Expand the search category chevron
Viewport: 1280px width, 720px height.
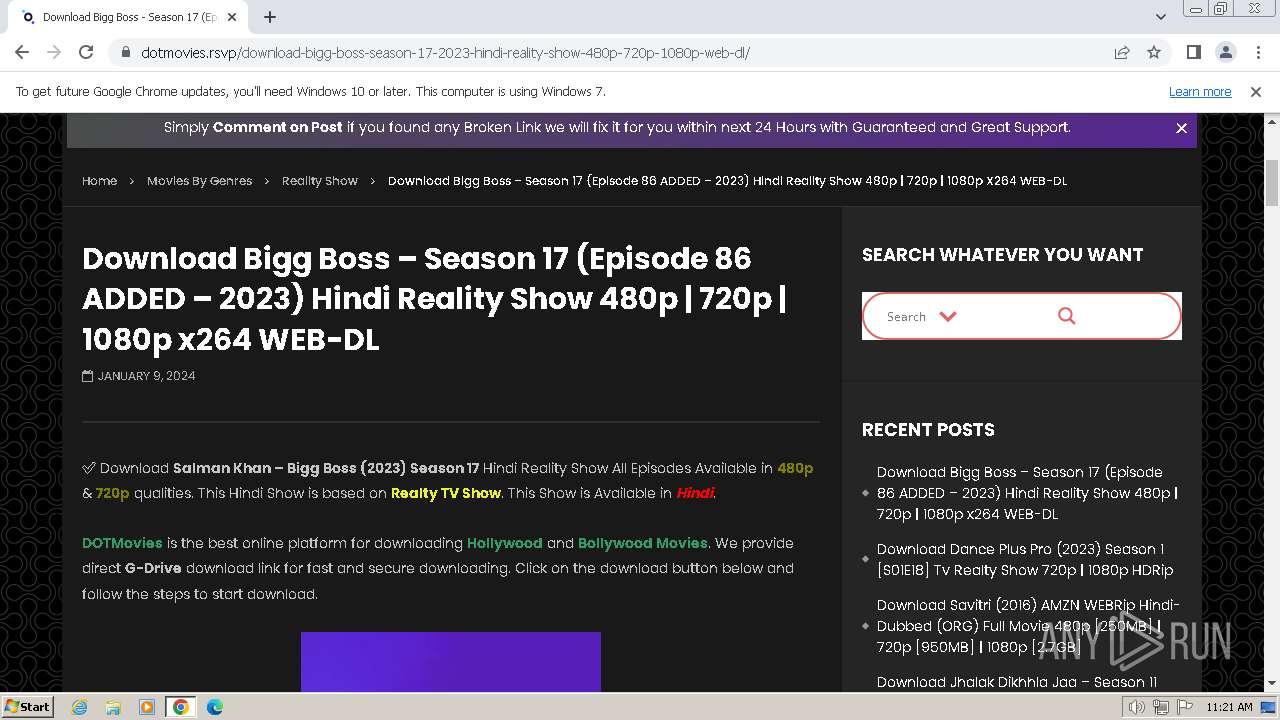click(948, 316)
